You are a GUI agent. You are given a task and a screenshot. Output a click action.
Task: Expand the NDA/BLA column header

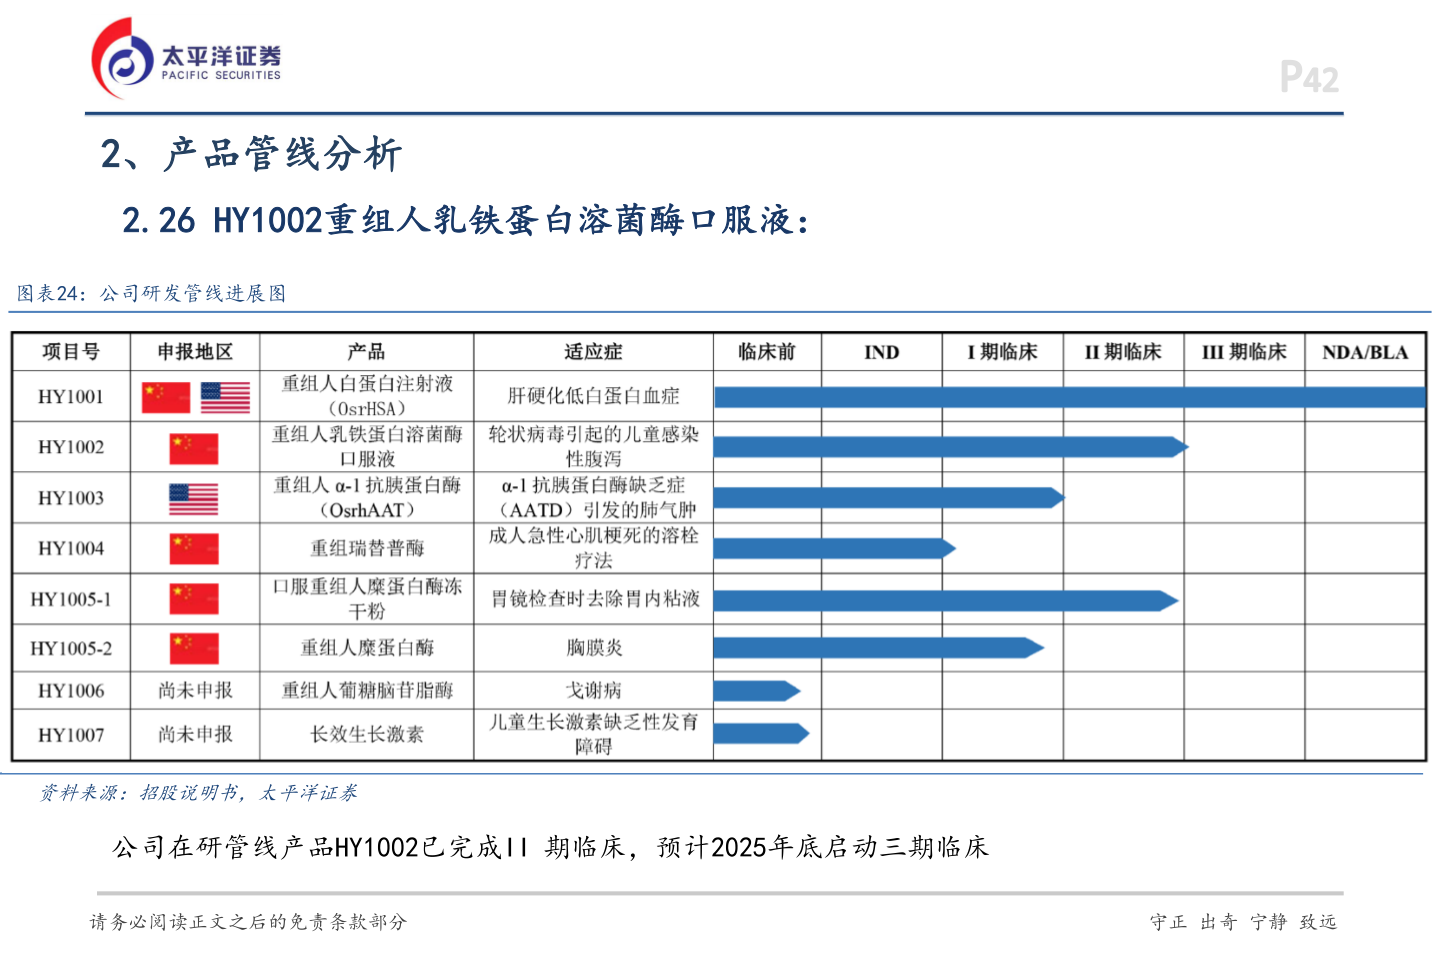pyautogui.click(x=1365, y=352)
